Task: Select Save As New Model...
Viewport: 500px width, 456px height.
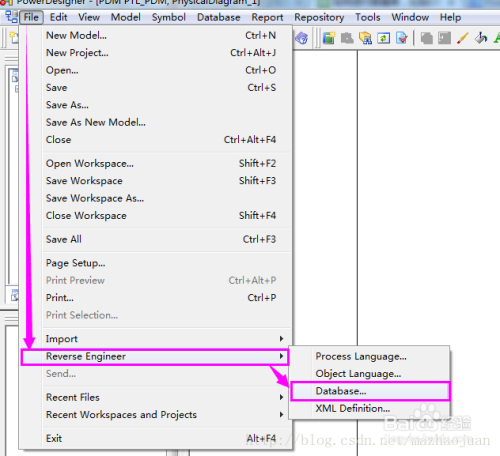Action: pyautogui.click(x=156, y=122)
